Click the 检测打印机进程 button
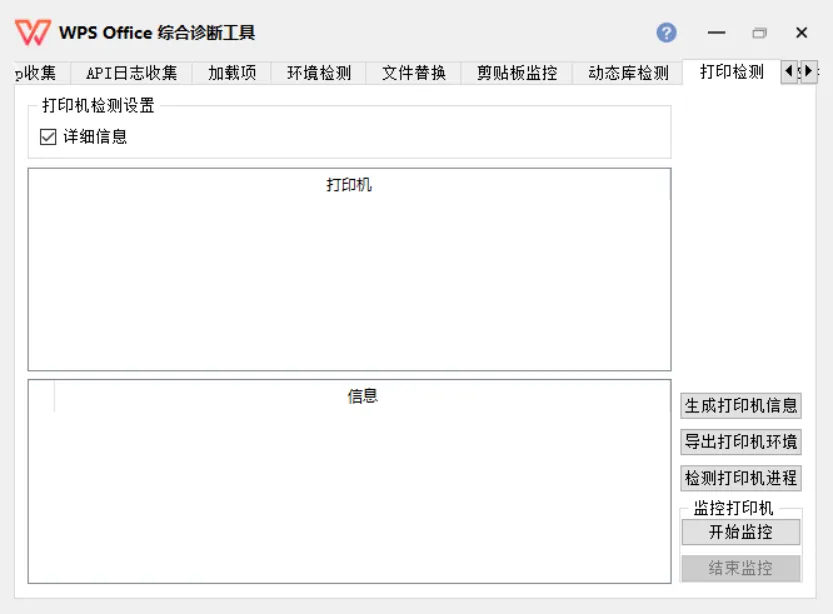Image resolution: width=833 pixels, height=614 pixels. pos(741,478)
